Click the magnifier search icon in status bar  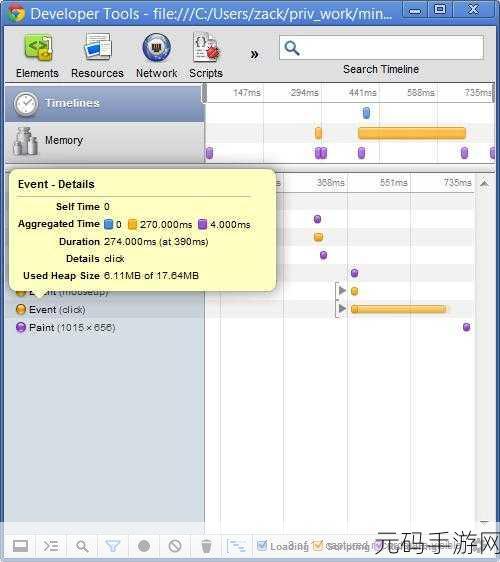[82, 546]
